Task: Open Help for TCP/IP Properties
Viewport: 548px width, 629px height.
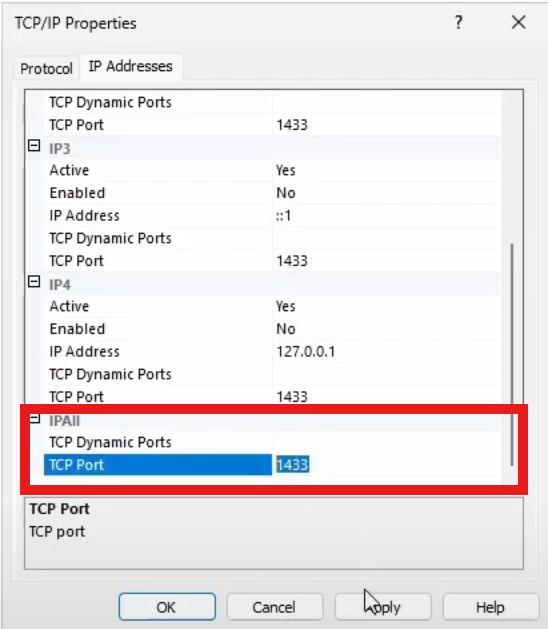Action: click(491, 607)
